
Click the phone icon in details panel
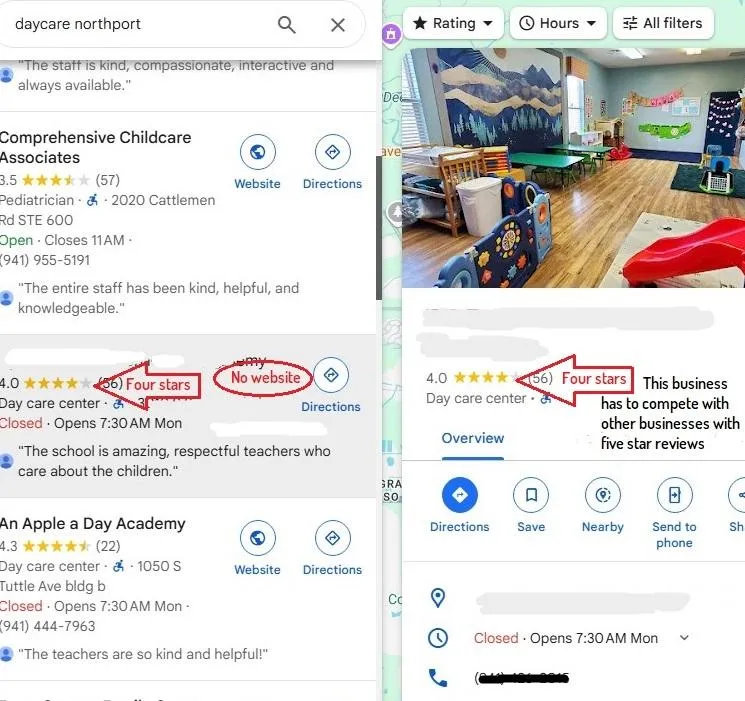click(x=438, y=677)
